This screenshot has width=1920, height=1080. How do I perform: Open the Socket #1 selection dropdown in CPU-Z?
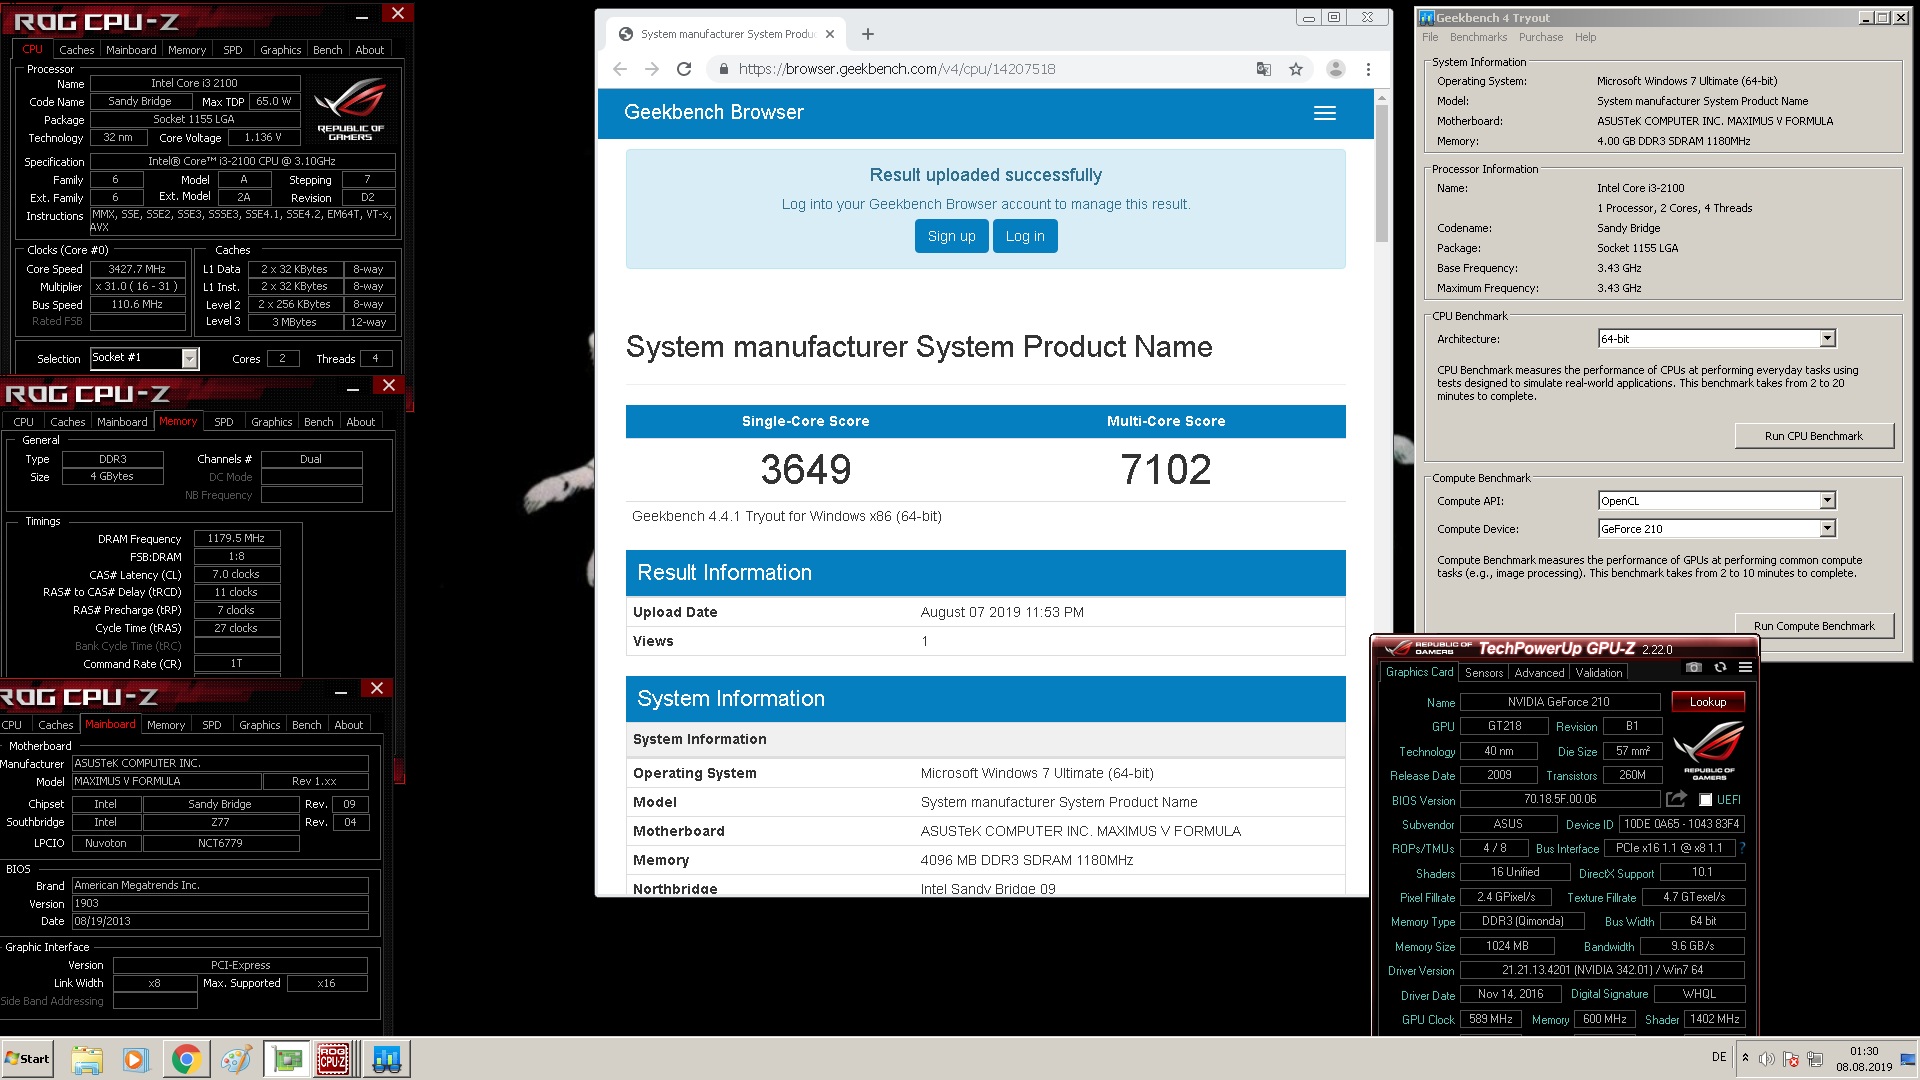pyautogui.click(x=189, y=358)
